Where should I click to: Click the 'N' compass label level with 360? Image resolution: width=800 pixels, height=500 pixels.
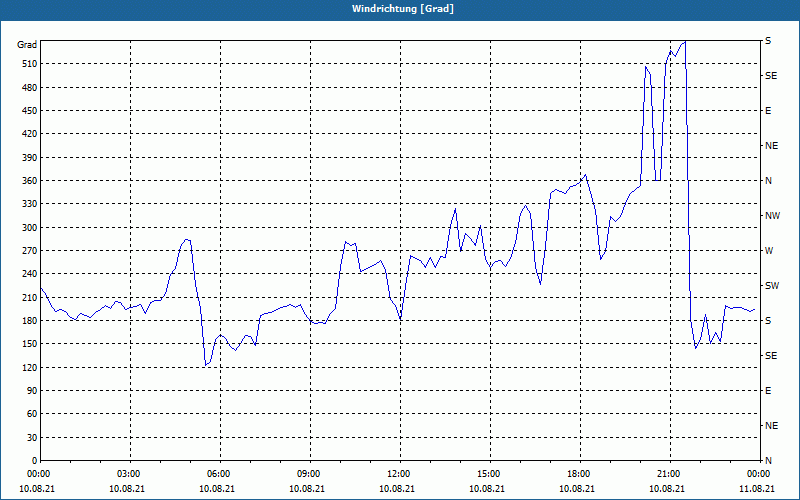(x=768, y=181)
